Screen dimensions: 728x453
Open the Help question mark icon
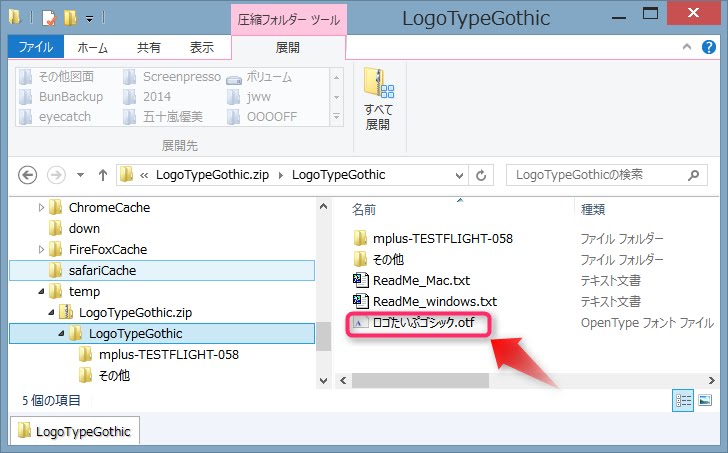pos(708,47)
